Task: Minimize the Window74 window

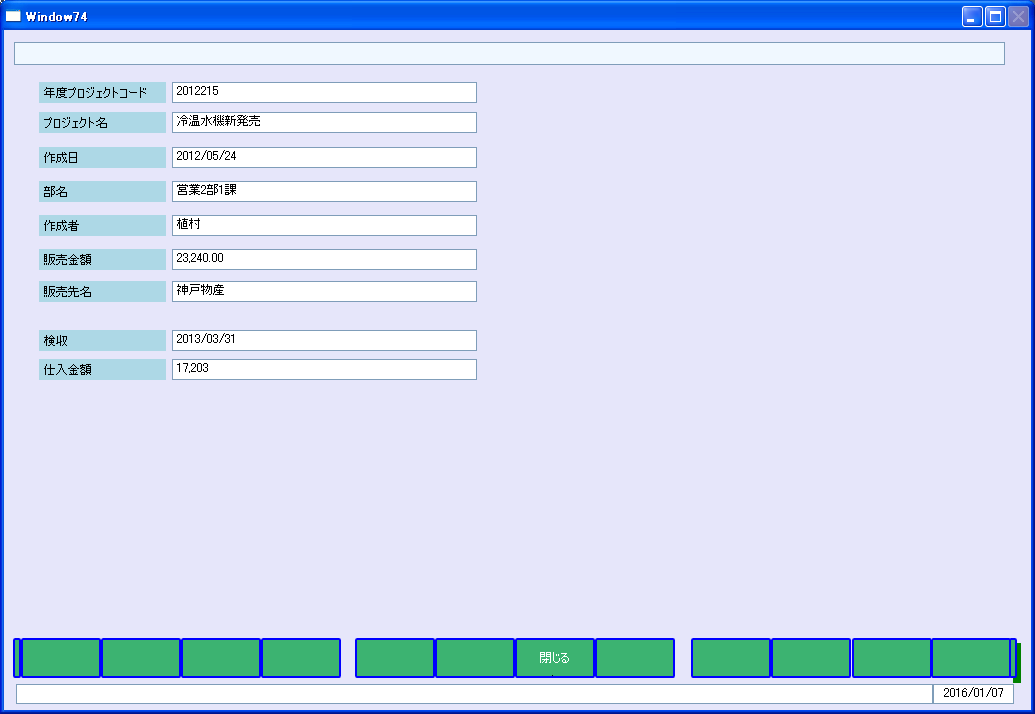Action: (x=972, y=16)
